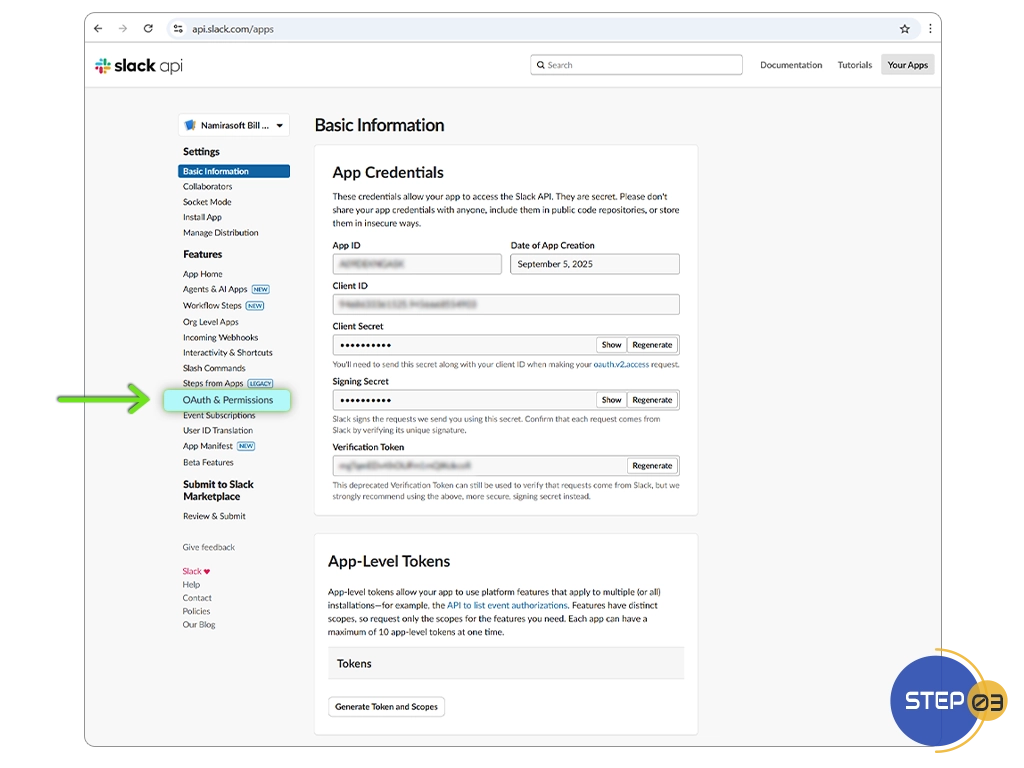This screenshot has height=768, width=1024.
Task: Click the API to list event authorizations link
Action: pos(507,606)
